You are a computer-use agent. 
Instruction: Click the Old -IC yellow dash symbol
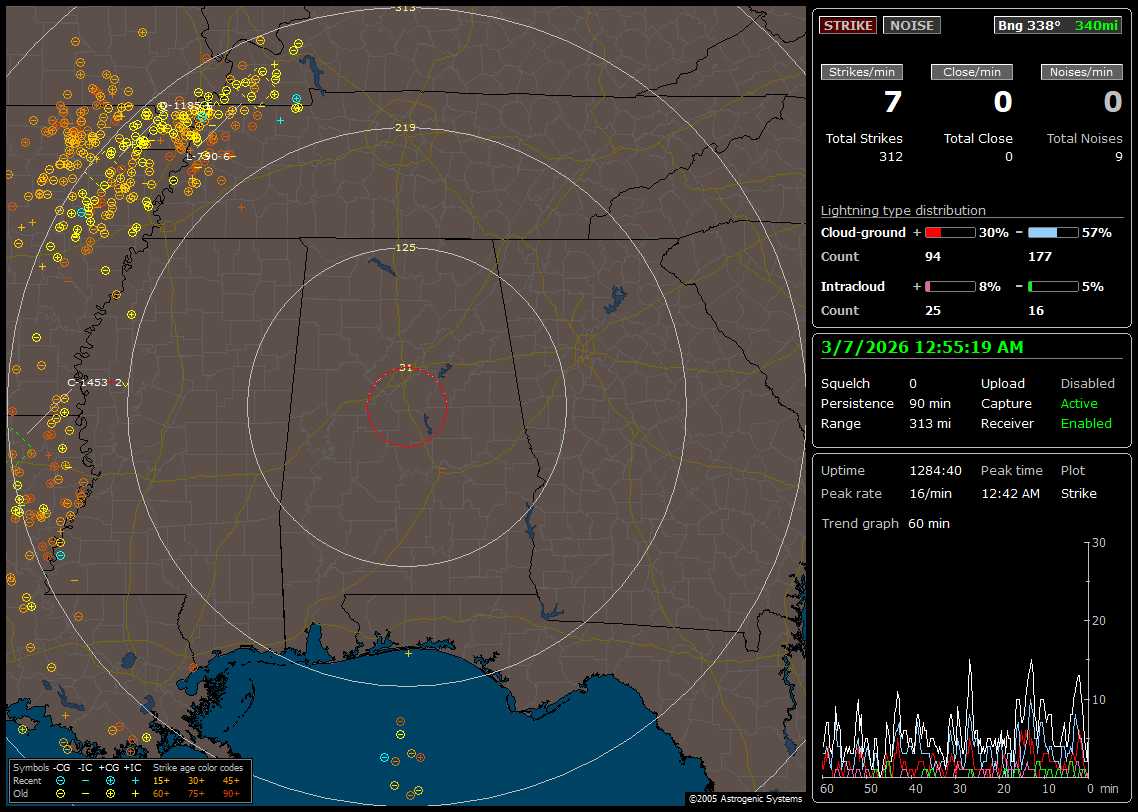[x=85, y=793]
